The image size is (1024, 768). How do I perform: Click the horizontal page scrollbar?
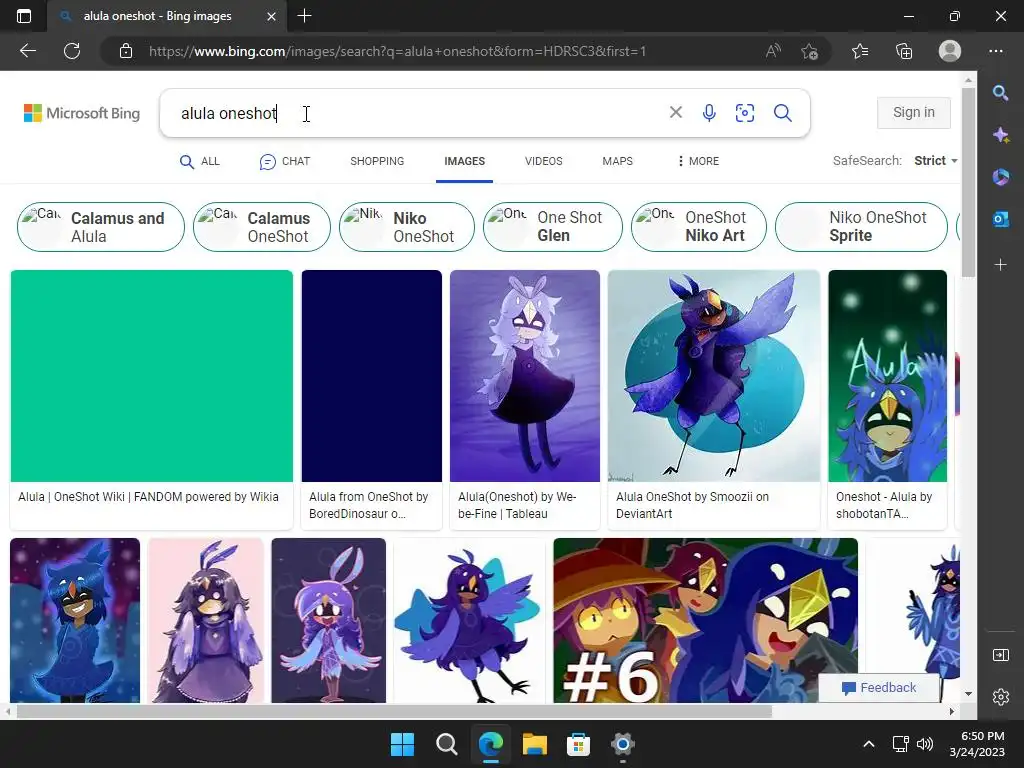tap(394, 711)
